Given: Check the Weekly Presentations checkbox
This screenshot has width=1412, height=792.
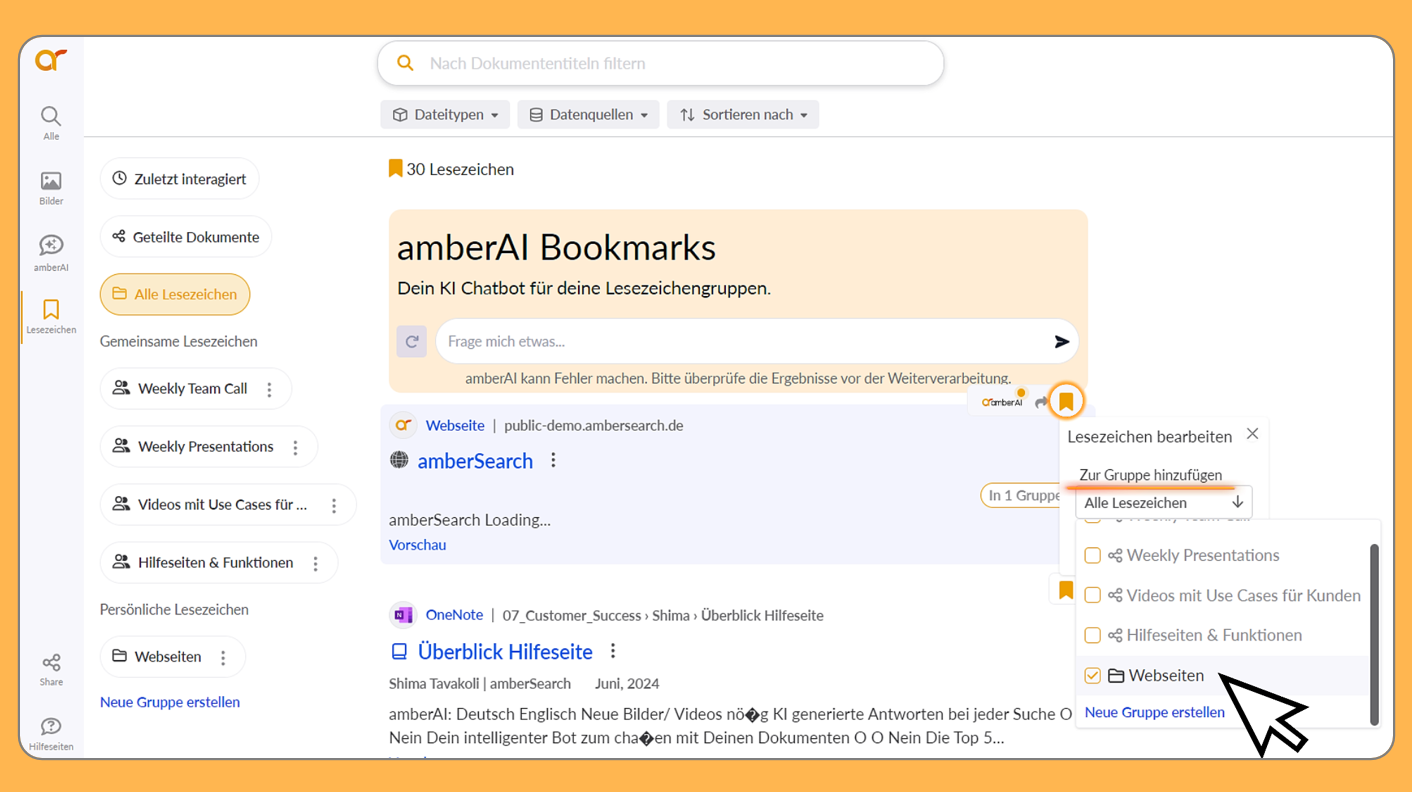Looking at the screenshot, I should [x=1092, y=555].
